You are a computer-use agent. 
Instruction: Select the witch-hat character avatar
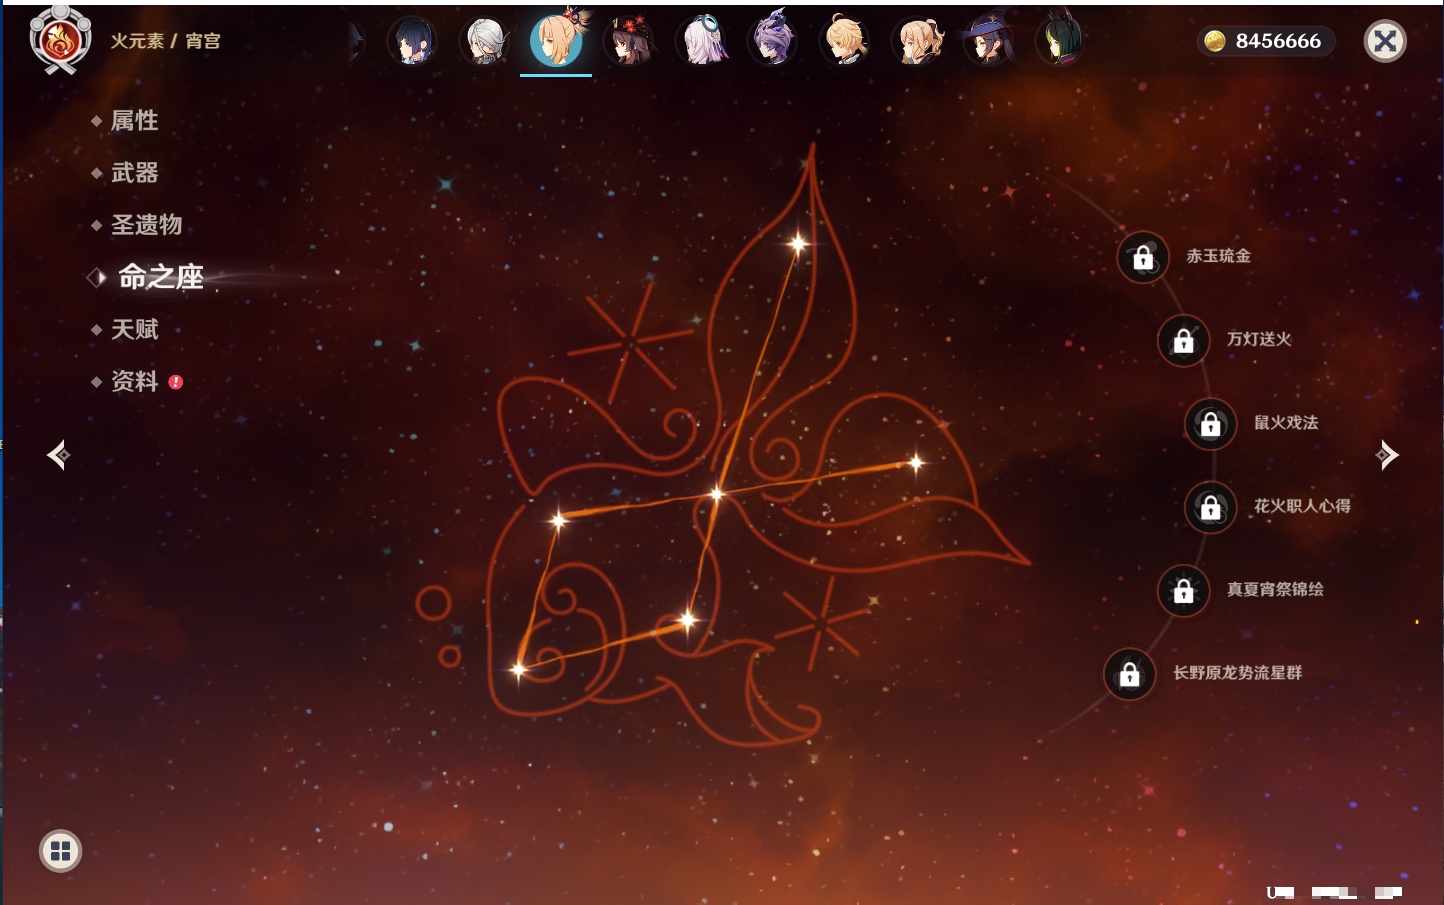[x=988, y=42]
